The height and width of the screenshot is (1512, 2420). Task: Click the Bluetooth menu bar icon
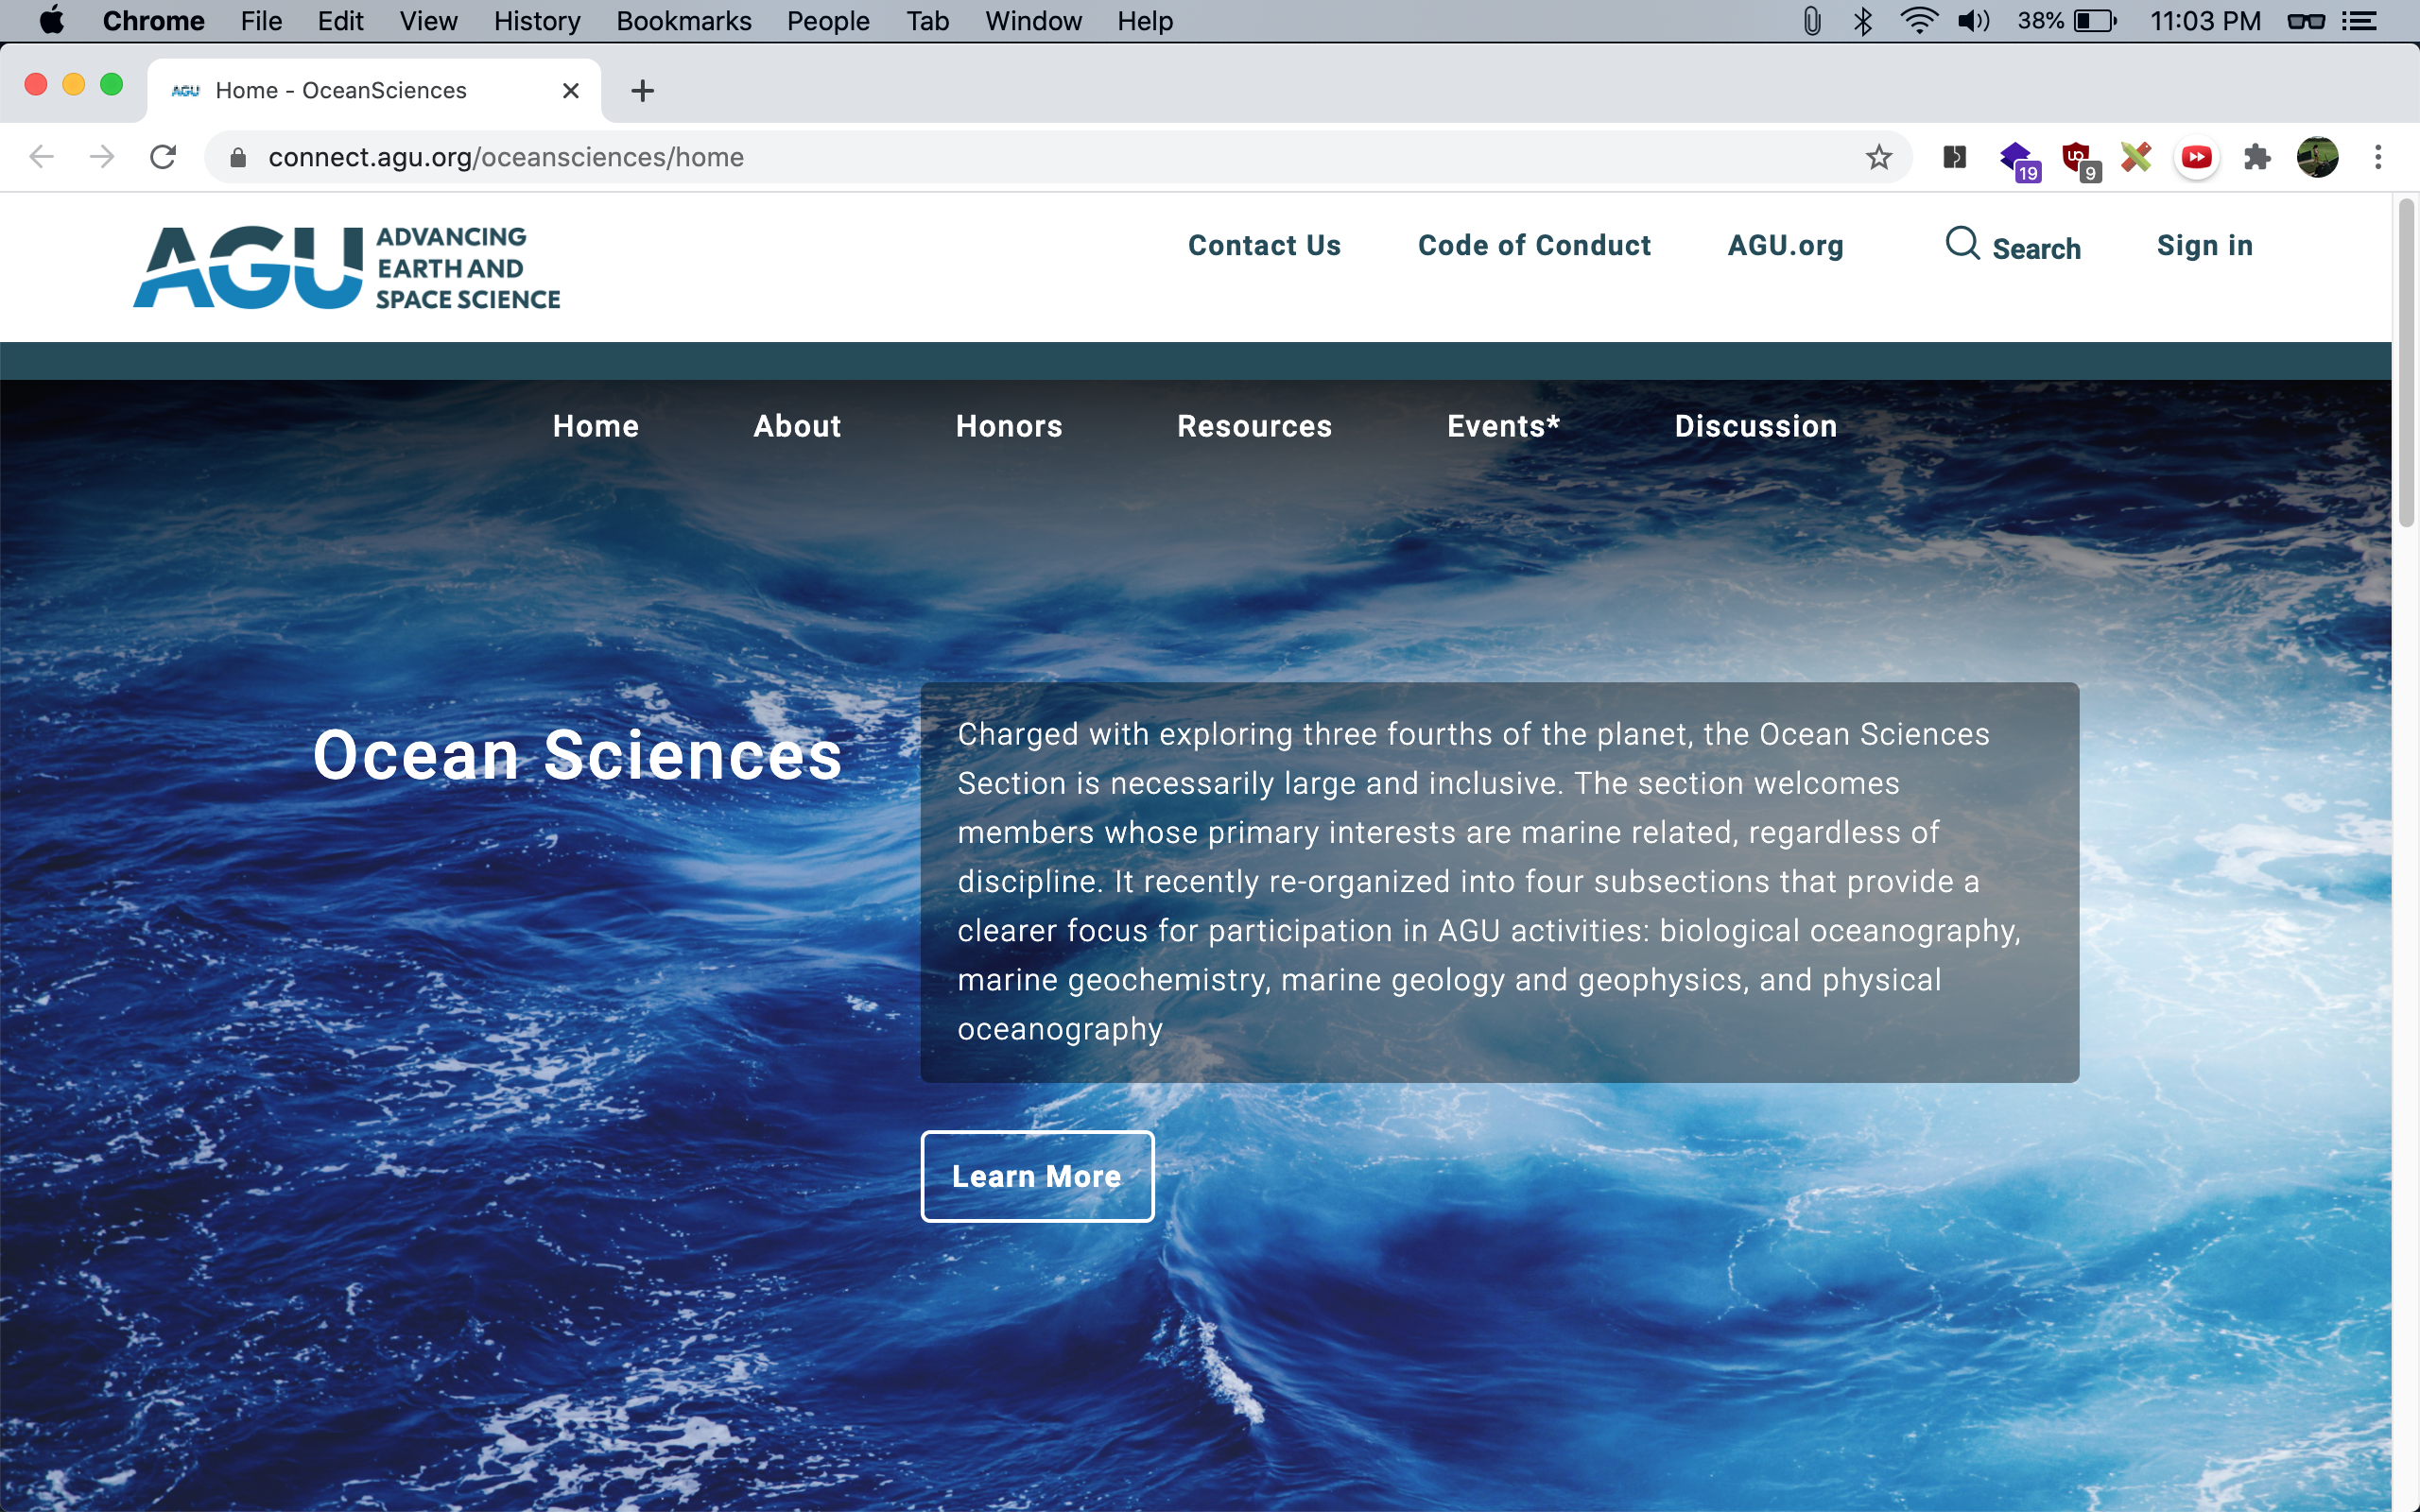pos(1862,21)
